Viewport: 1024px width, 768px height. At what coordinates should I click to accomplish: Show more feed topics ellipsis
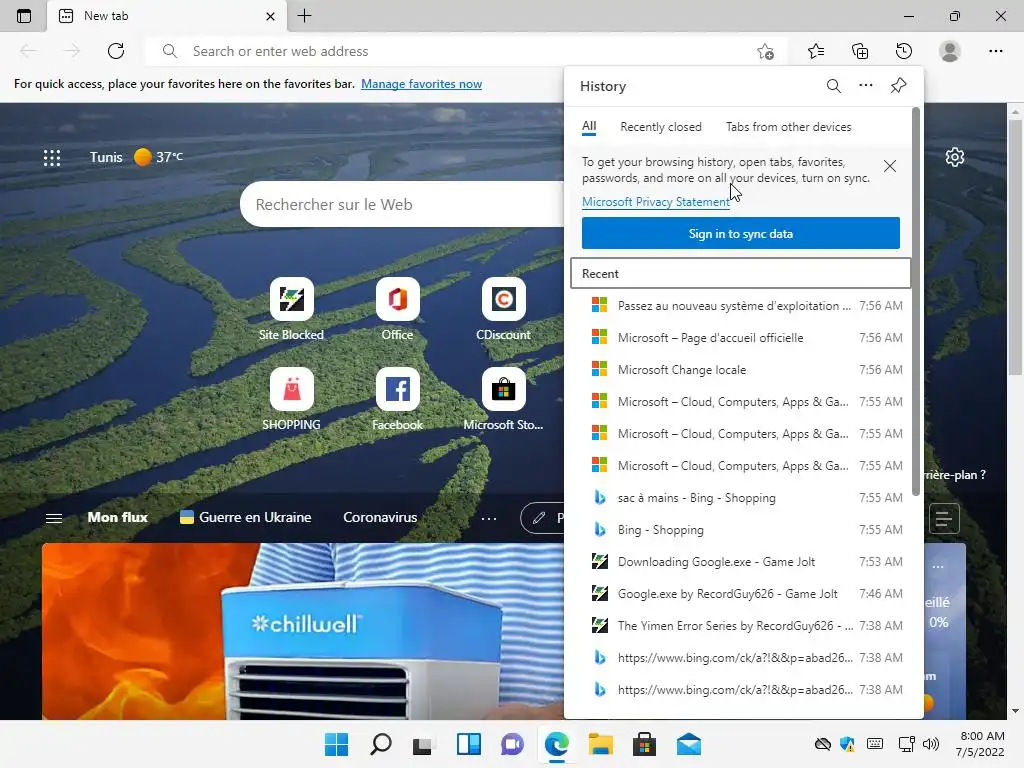click(x=488, y=519)
